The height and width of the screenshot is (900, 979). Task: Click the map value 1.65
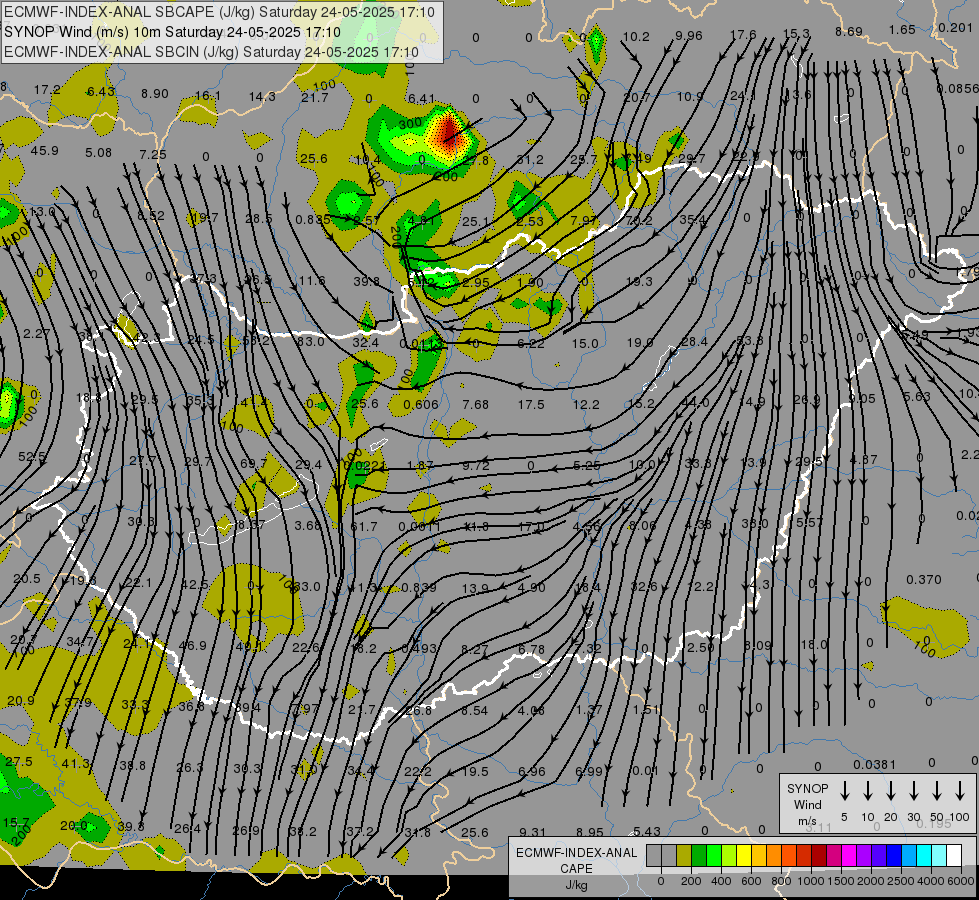(902, 29)
